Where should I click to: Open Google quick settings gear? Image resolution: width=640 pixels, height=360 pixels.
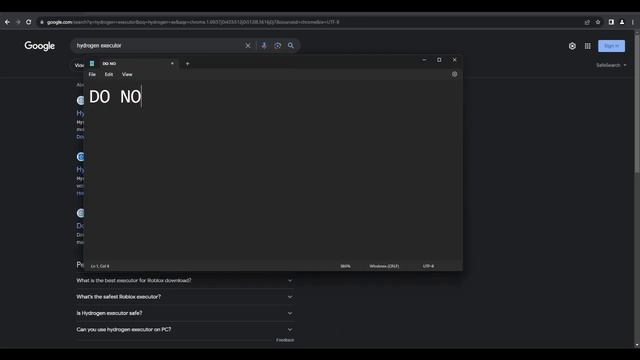(x=572, y=46)
